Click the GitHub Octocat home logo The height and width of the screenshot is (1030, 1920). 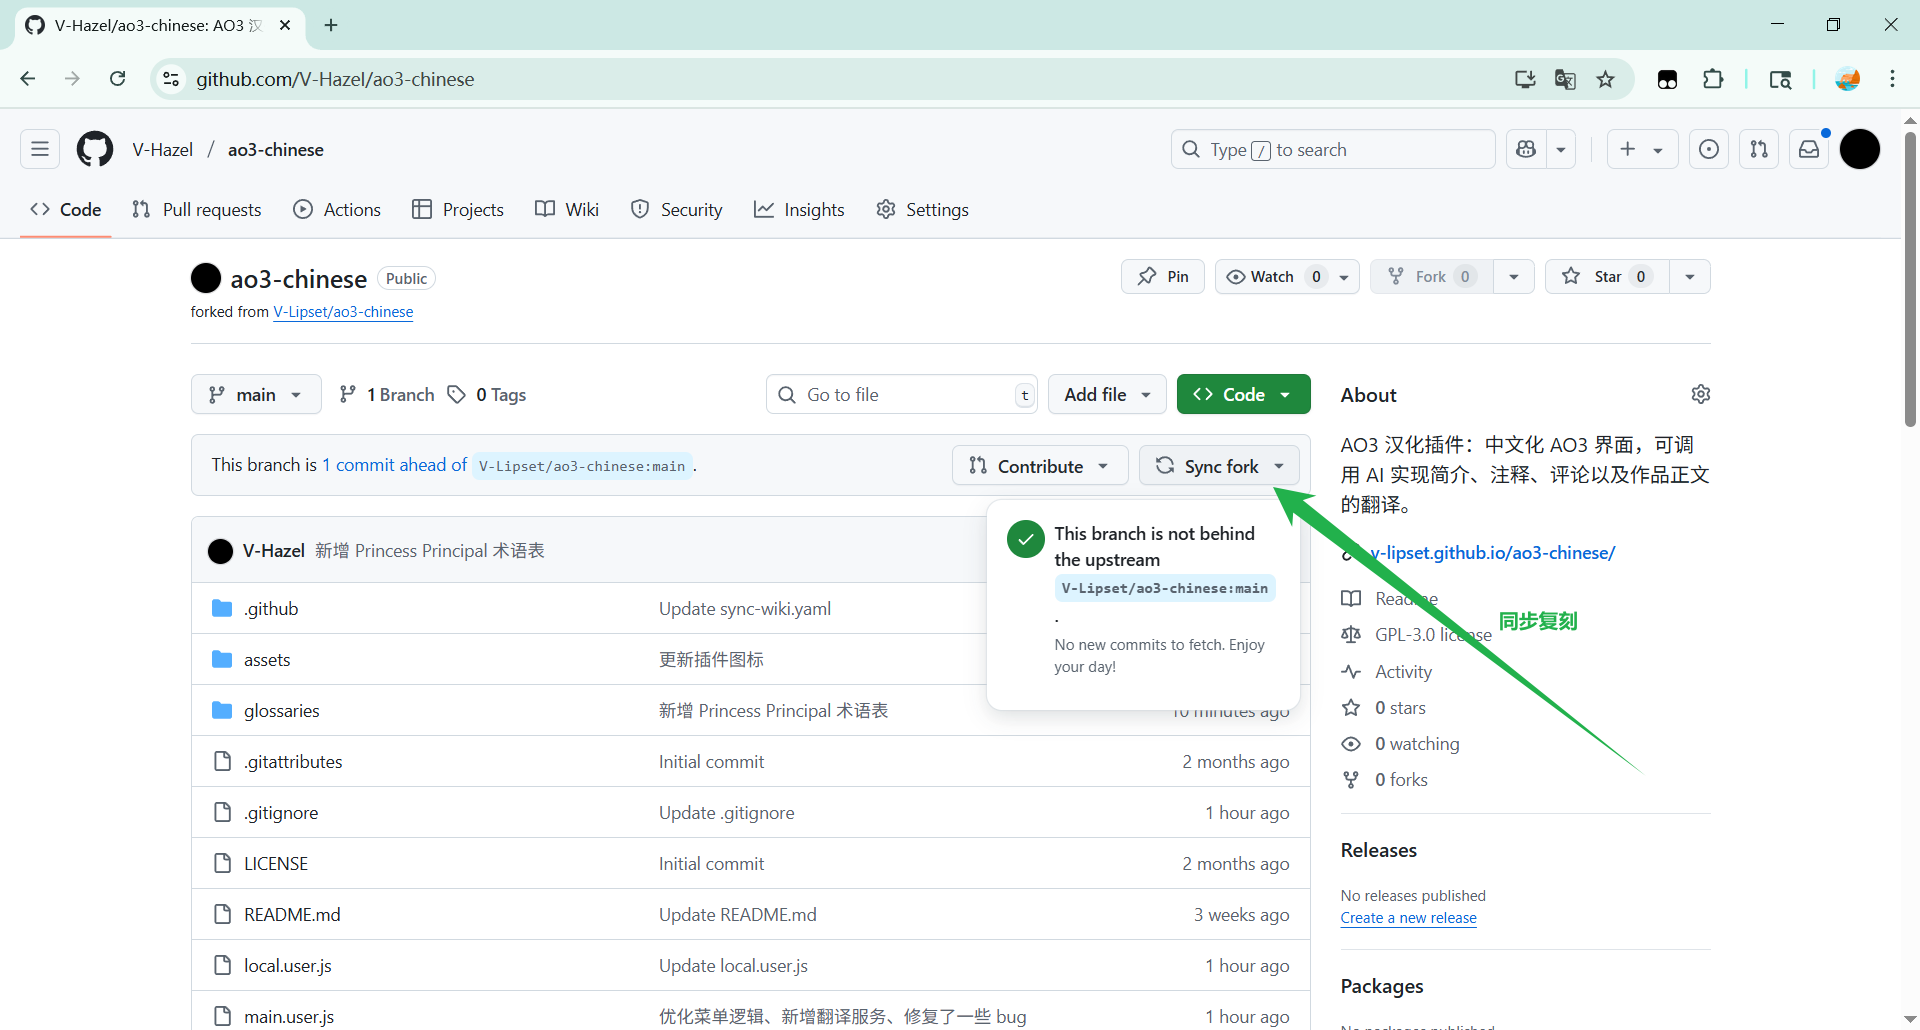click(95, 150)
